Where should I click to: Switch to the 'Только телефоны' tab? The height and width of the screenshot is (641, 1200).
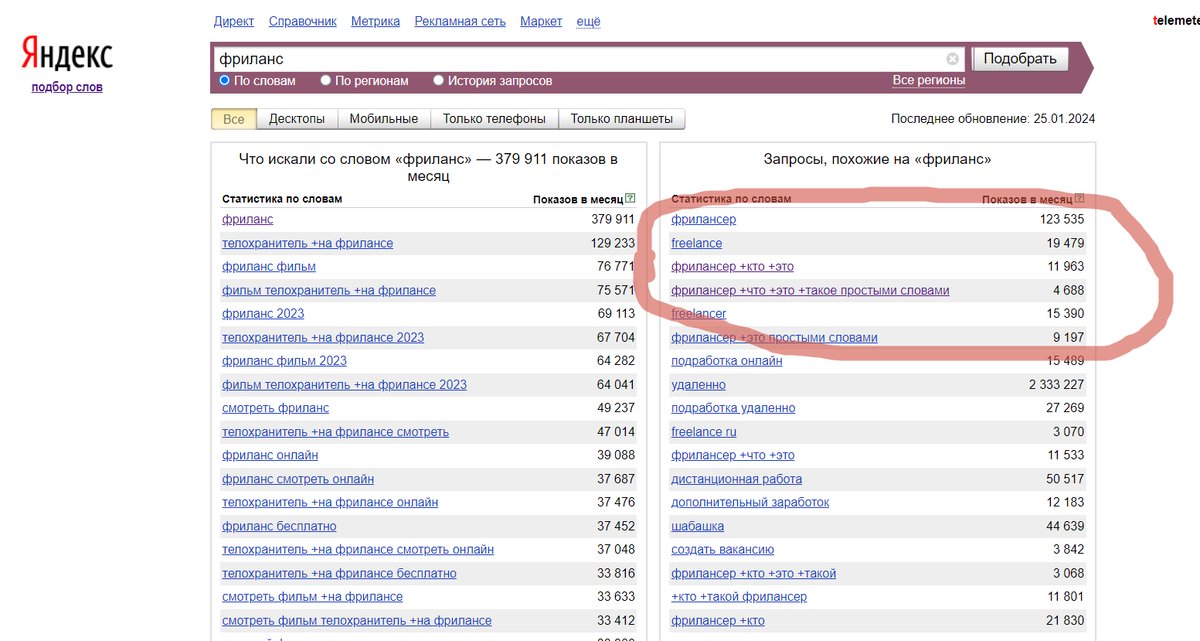[x=494, y=119]
